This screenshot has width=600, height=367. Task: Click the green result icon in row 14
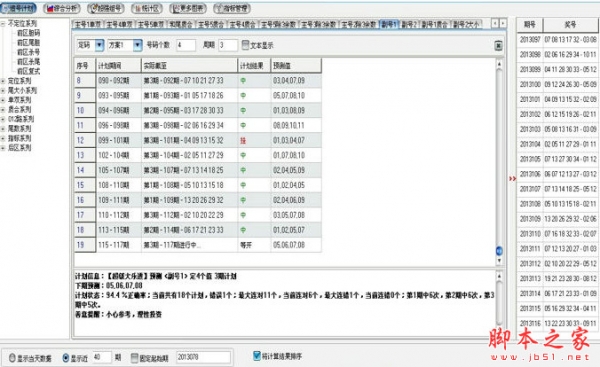[243, 170]
